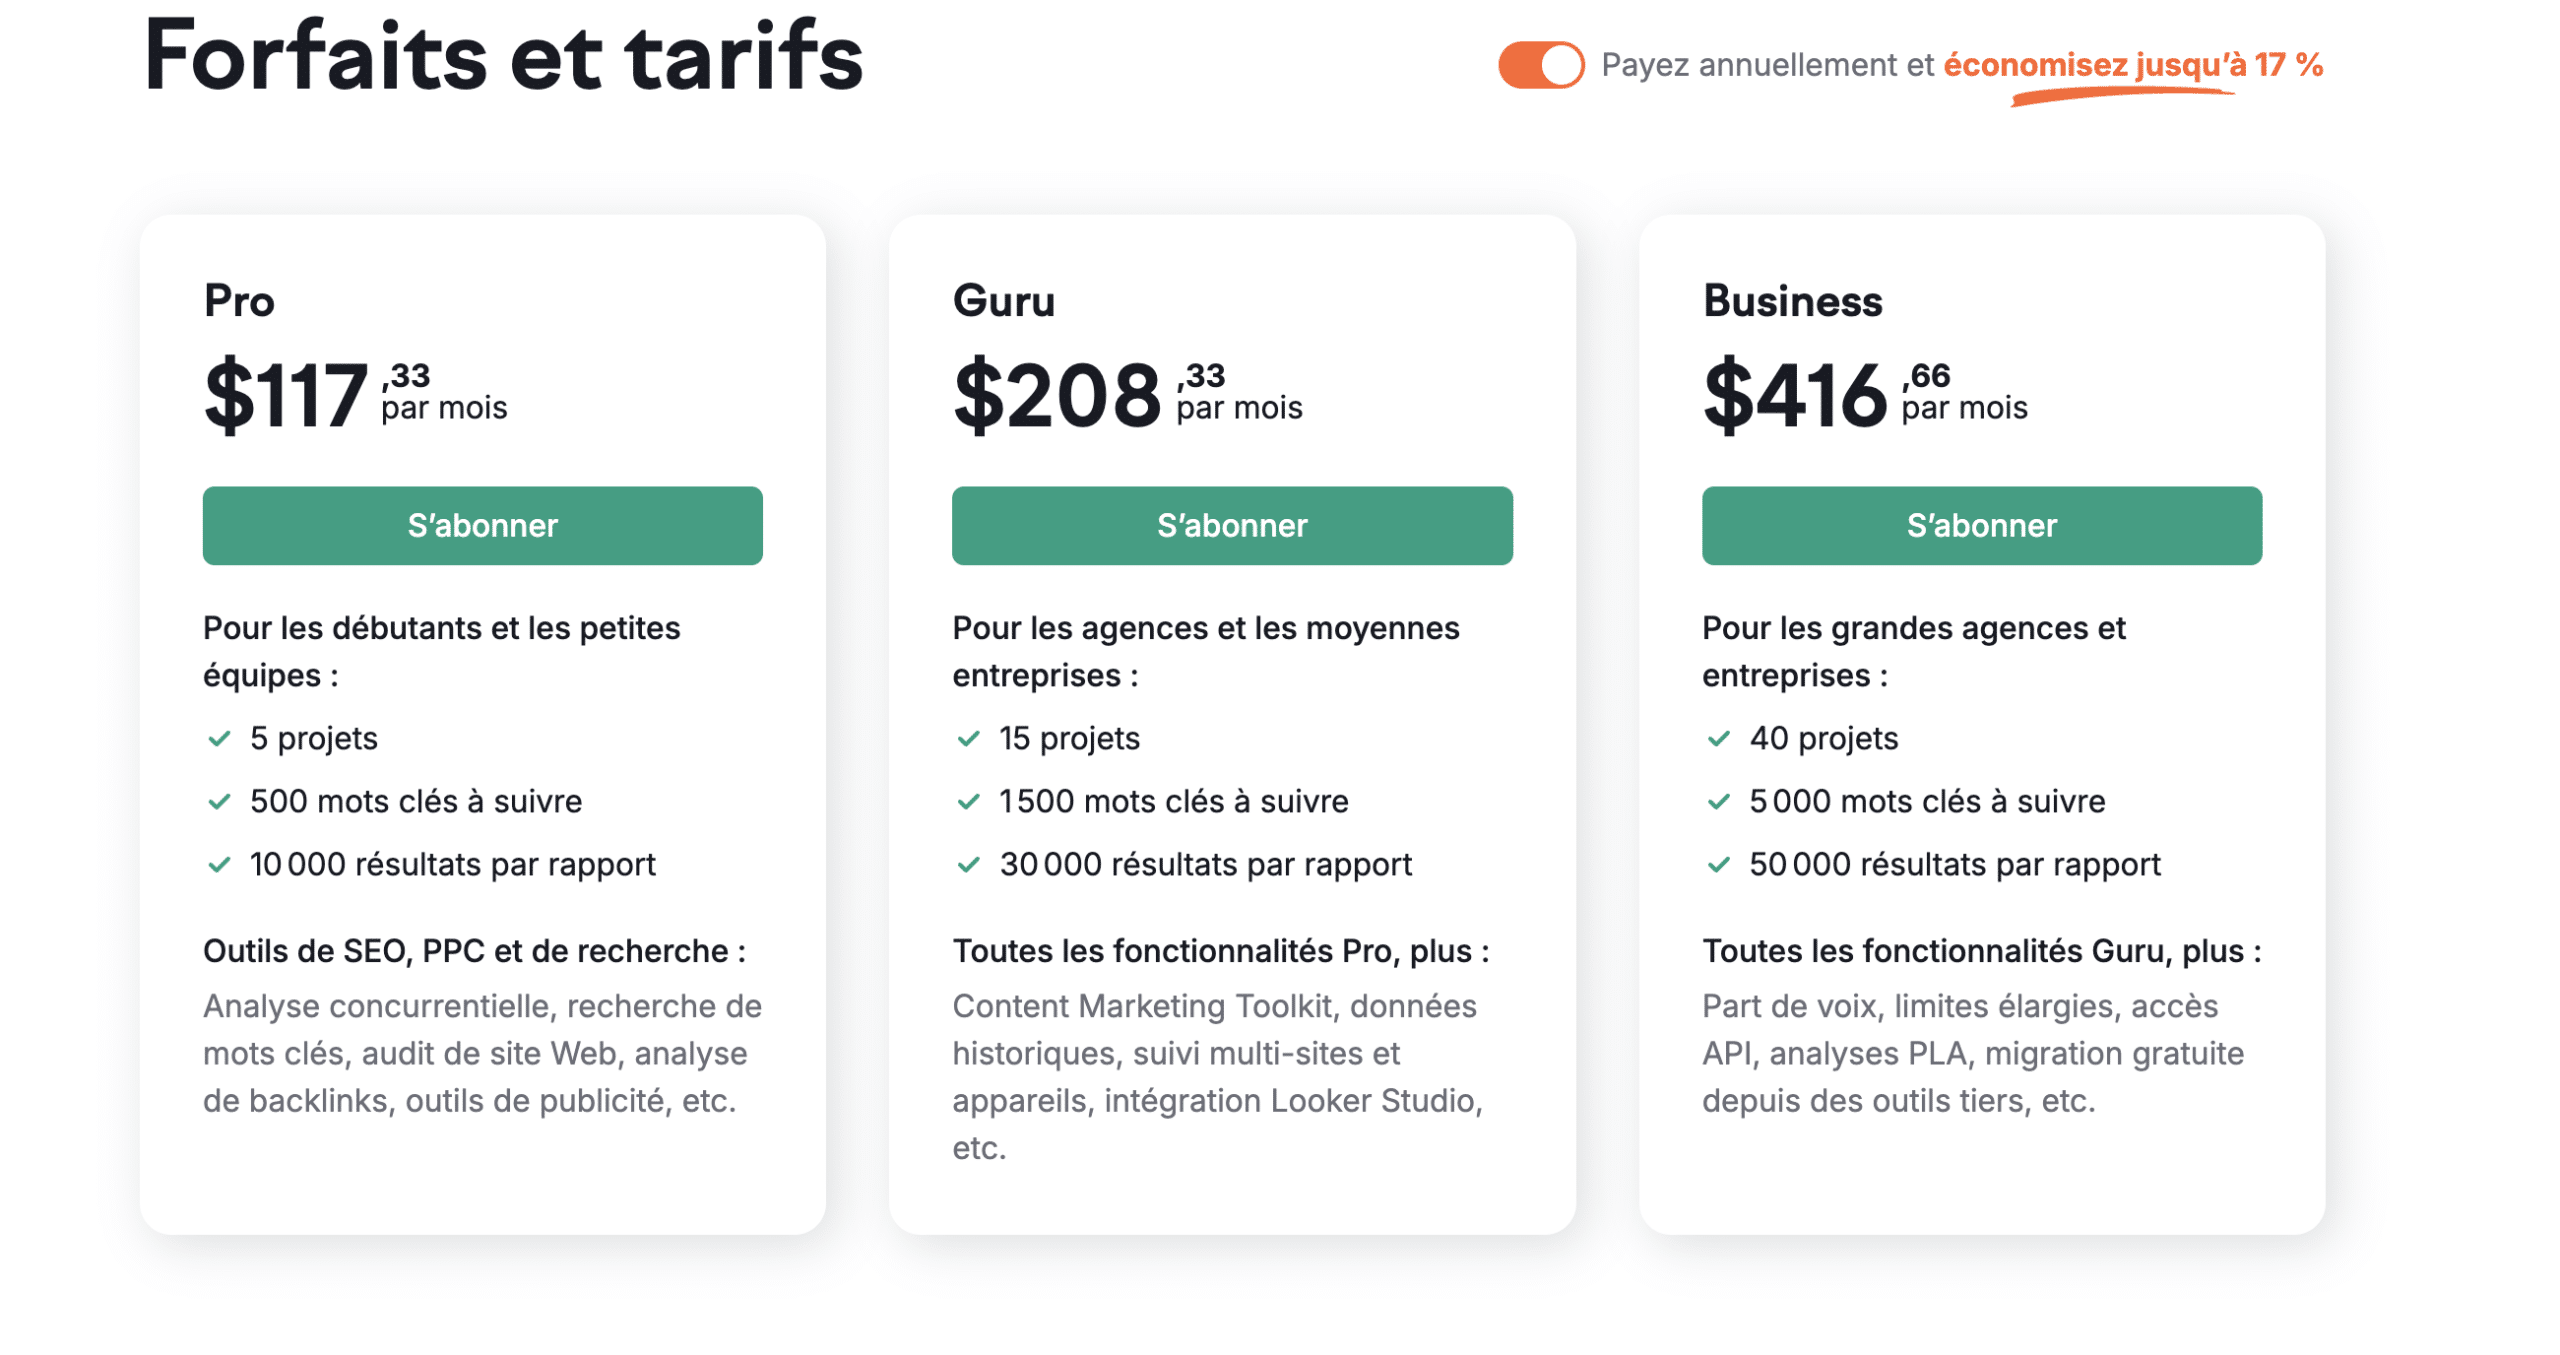
Task: Click S'abonner button for Guru plan
Action: click(1231, 525)
